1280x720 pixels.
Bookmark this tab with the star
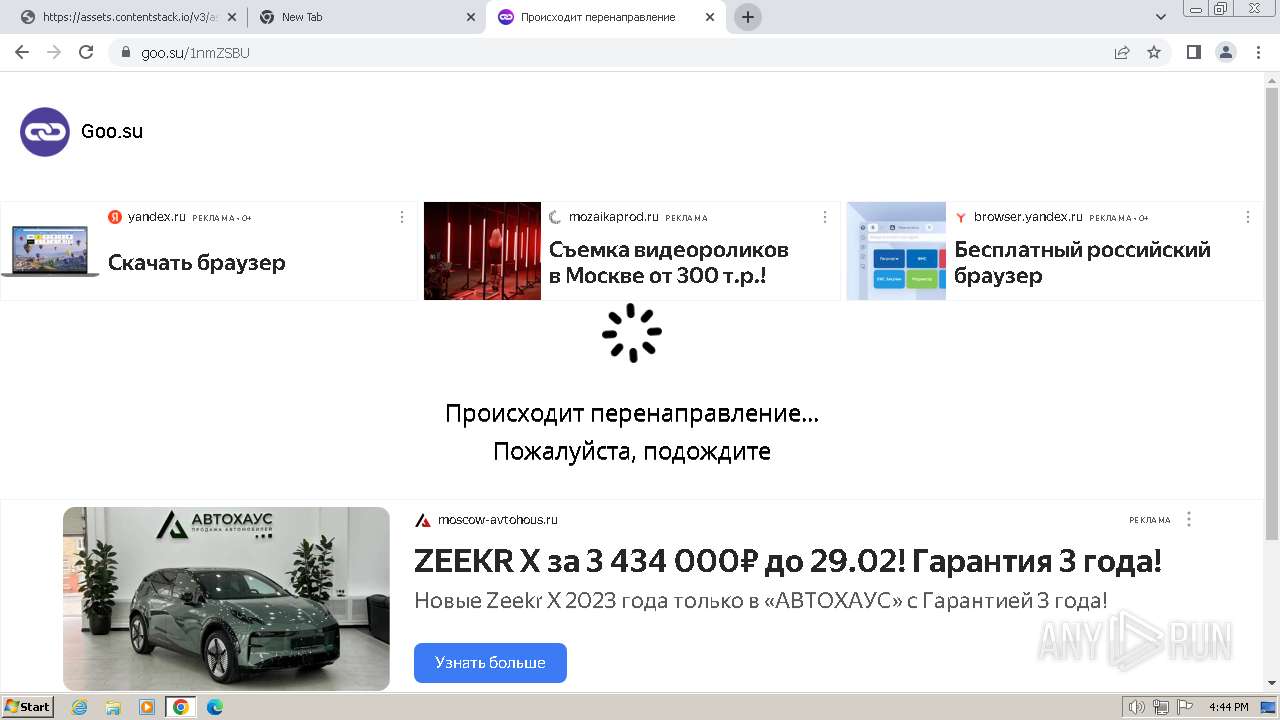[x=1154, y=52]
